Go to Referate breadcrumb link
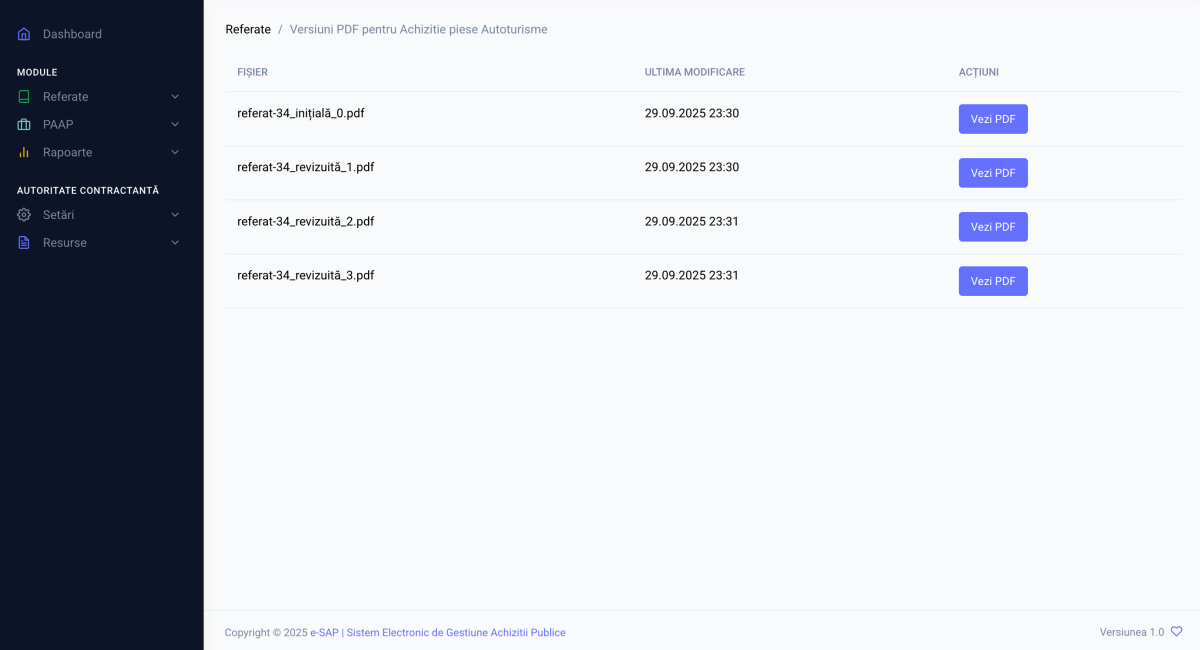The image size is (1200, 650). click(248, 30)
